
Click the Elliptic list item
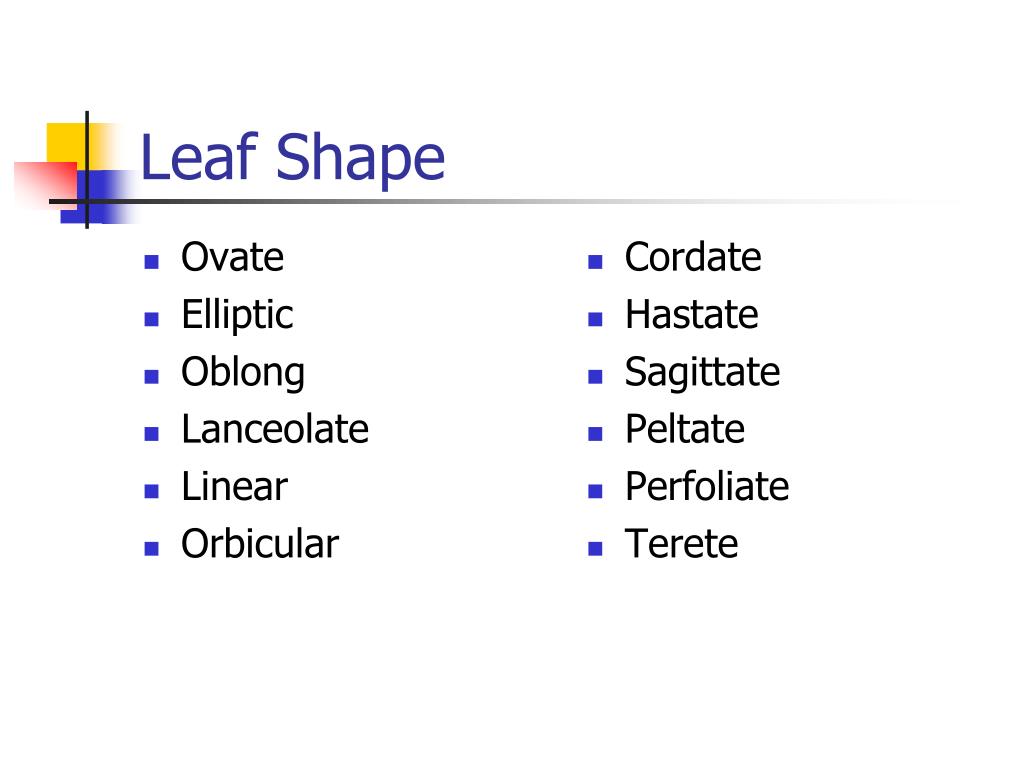[237, 315]
